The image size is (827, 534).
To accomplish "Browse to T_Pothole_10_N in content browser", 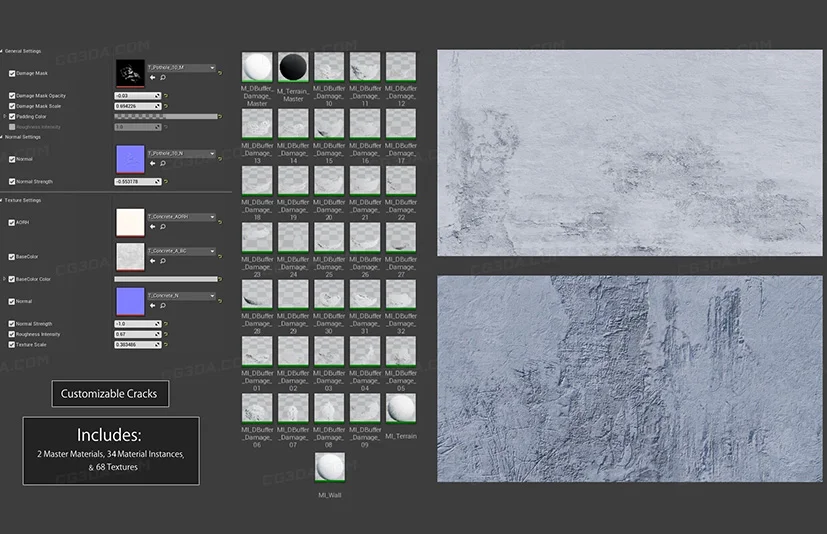I will pyautogui.click(x=163, y=164).
